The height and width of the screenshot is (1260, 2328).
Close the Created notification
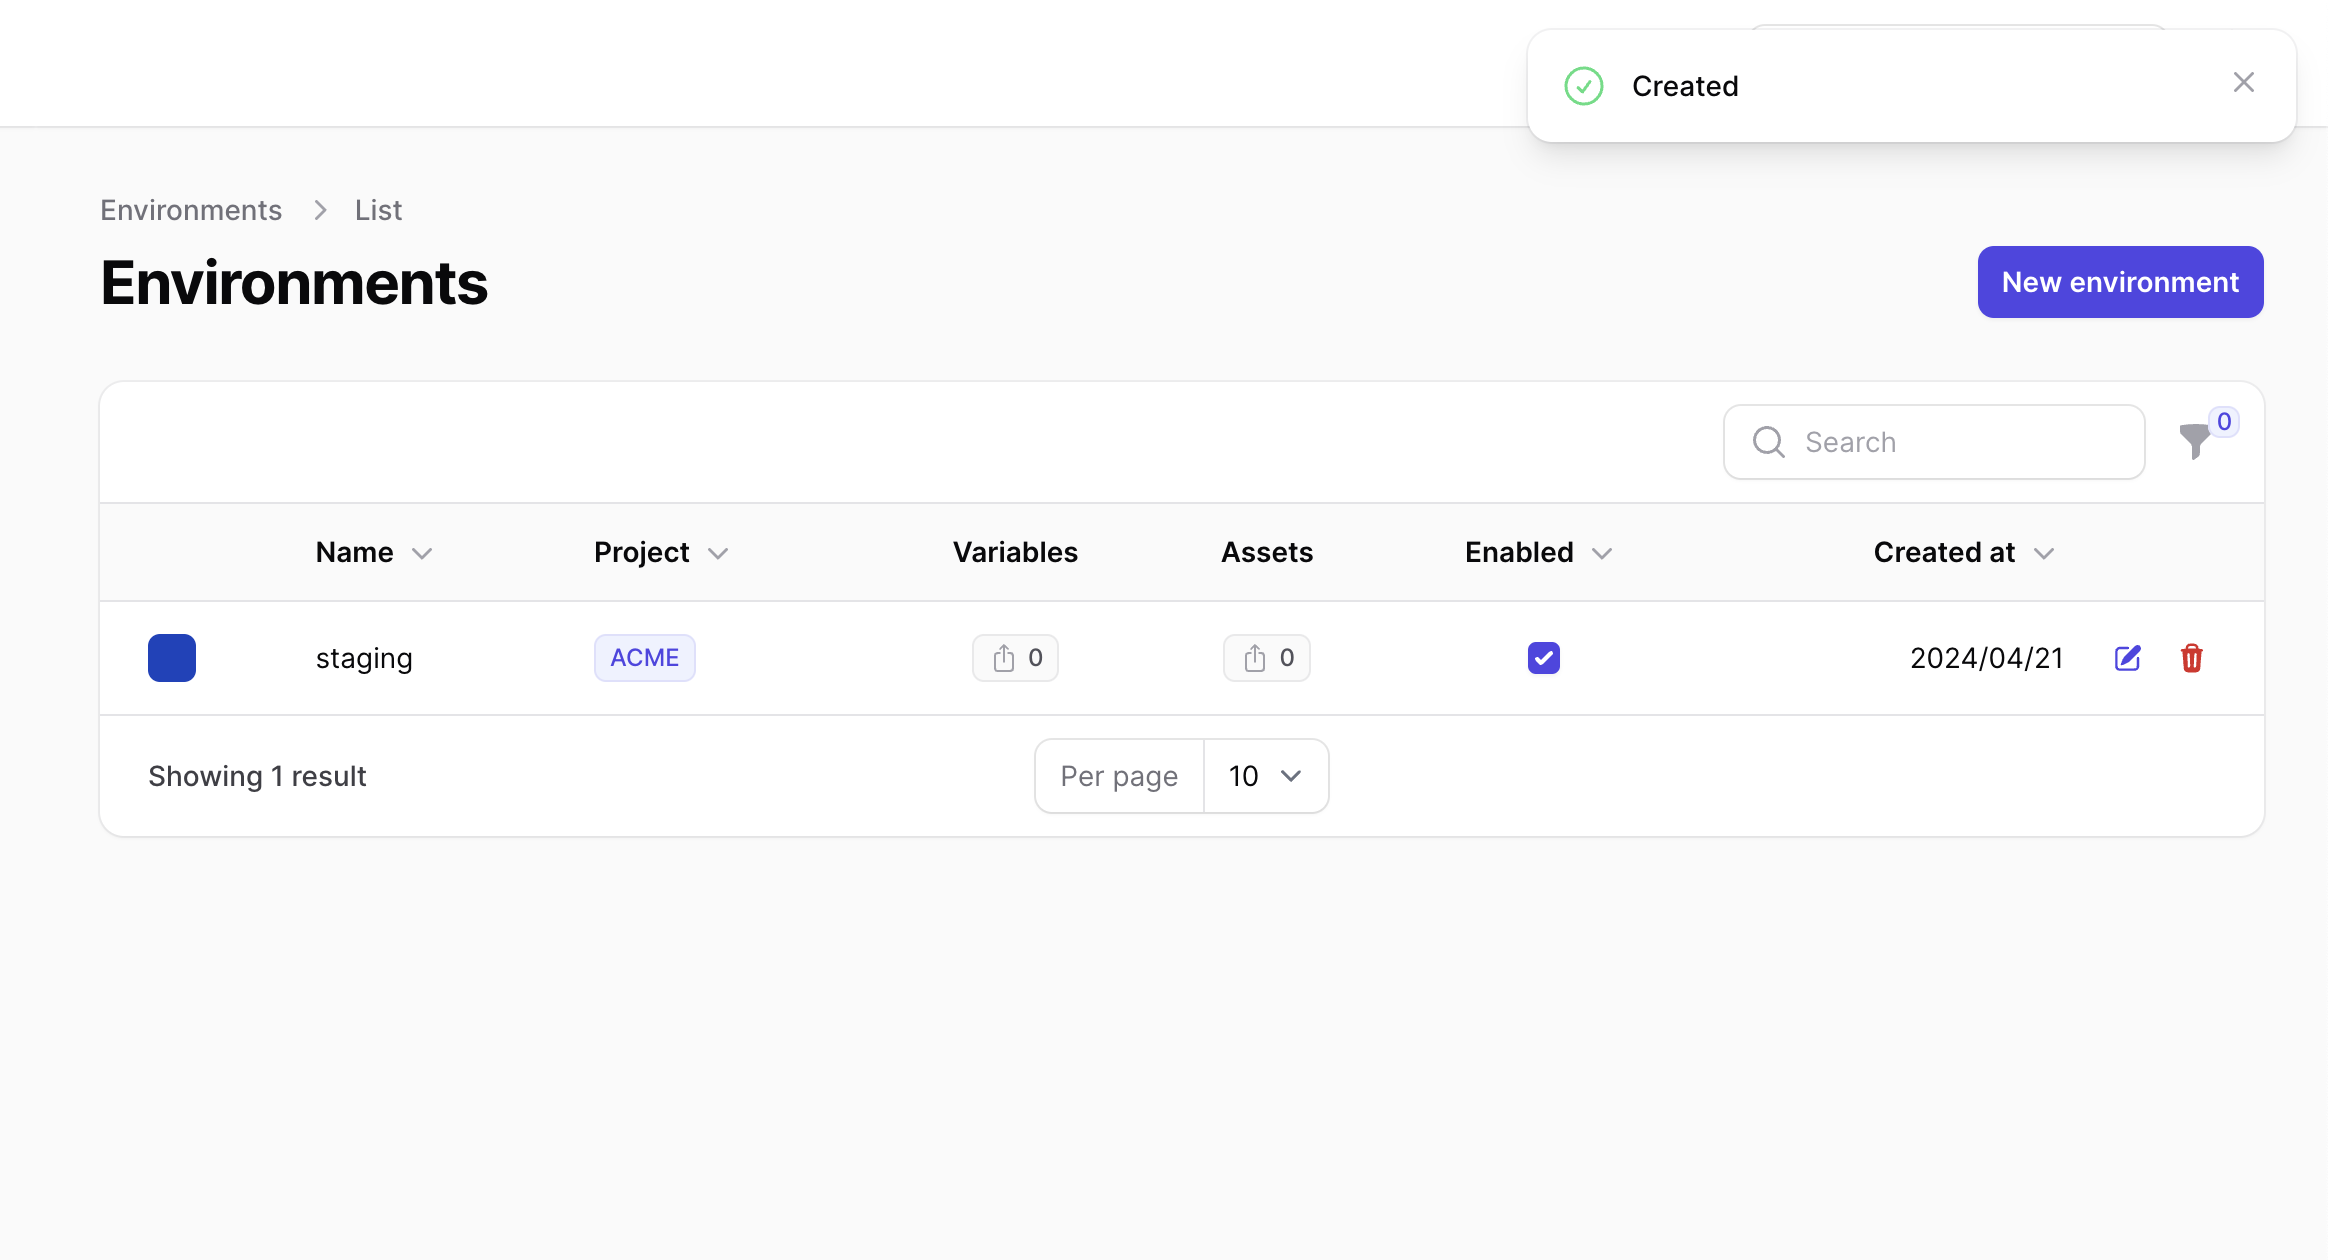point(2243,82)
